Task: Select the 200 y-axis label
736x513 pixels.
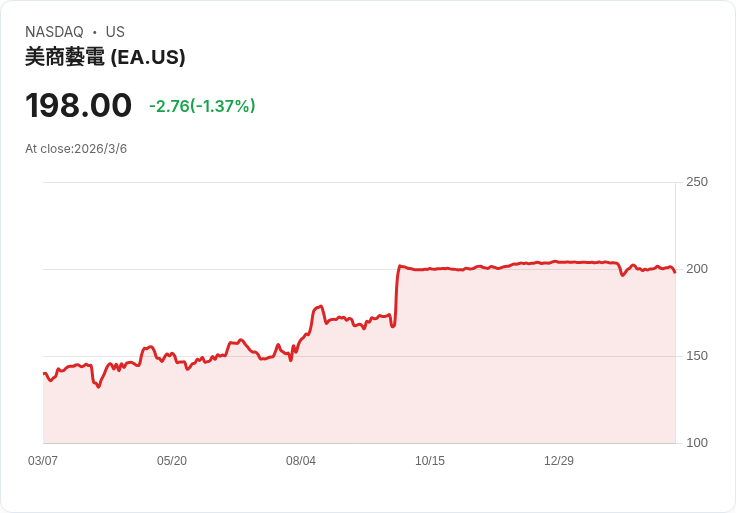Action: (x=697, y=269)
